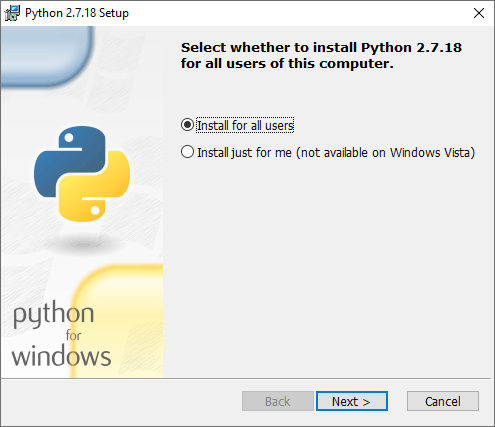Select the "Install for all users" radio button
The height and width of the screenshot is (427, 495).
click(187, 125)
